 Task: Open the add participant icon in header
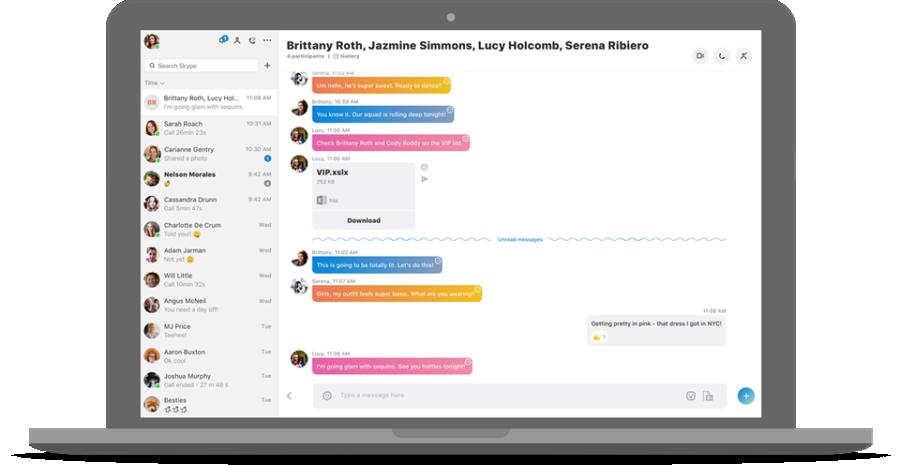744,56
